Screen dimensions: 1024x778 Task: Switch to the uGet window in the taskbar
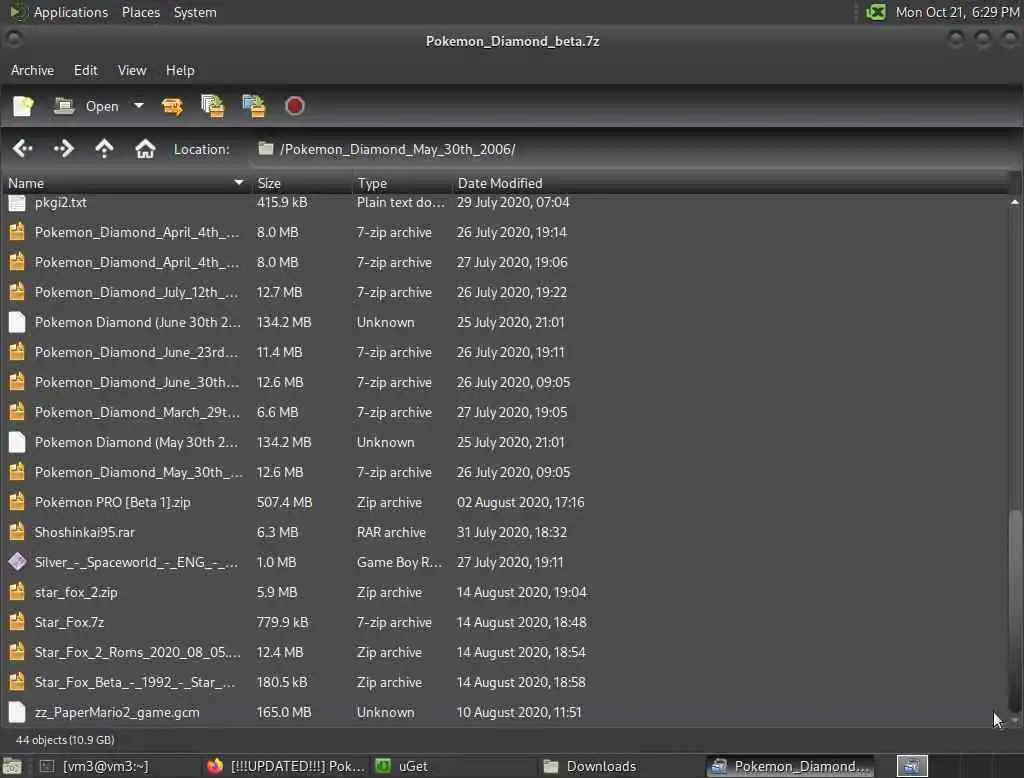point(454,766)
